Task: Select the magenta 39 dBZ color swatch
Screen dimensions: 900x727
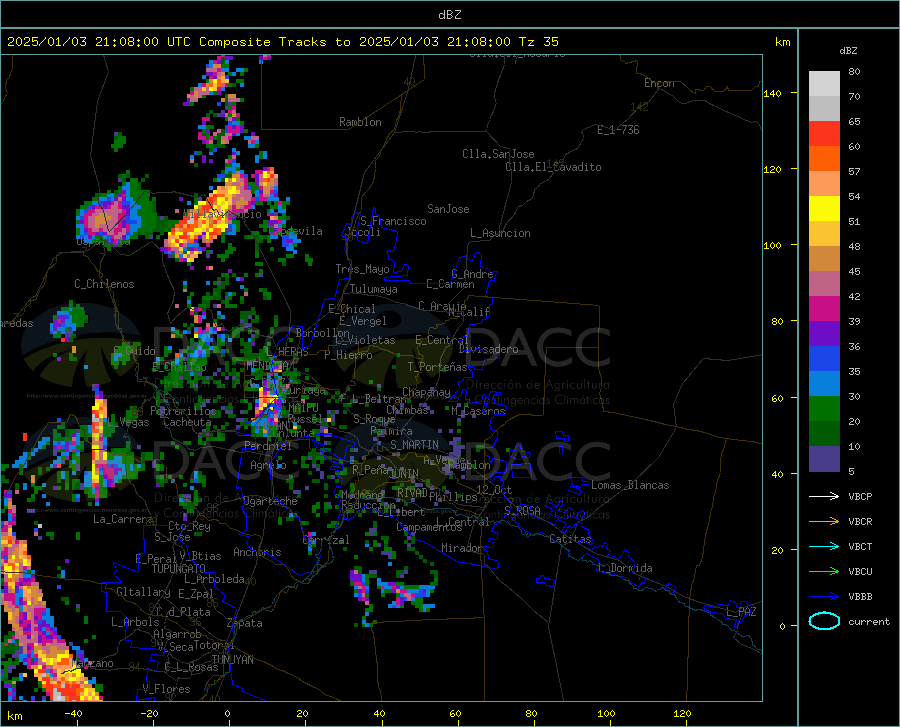Action: point(824,309)
